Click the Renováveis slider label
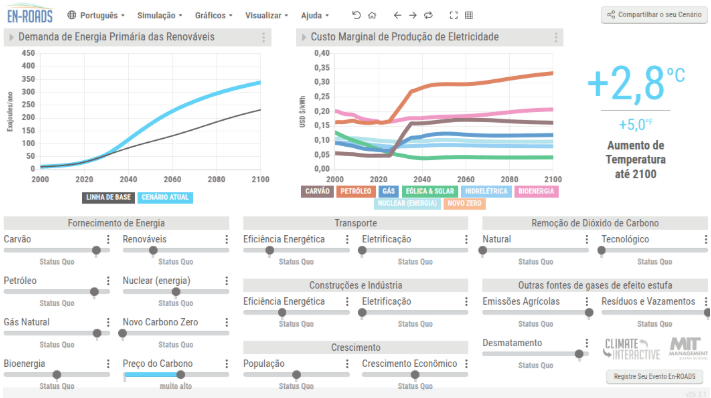This screenshot has width=711, height=398. [x=145, y=239]
